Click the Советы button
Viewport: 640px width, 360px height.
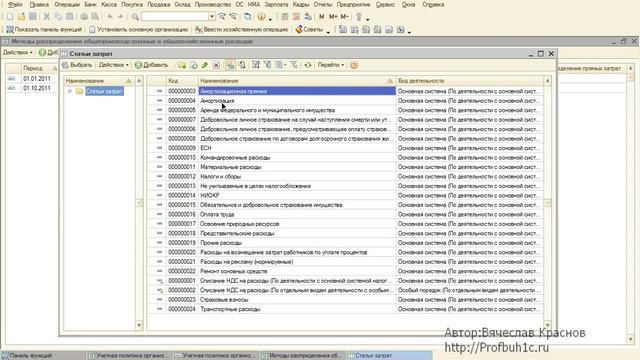pos(309,29)
